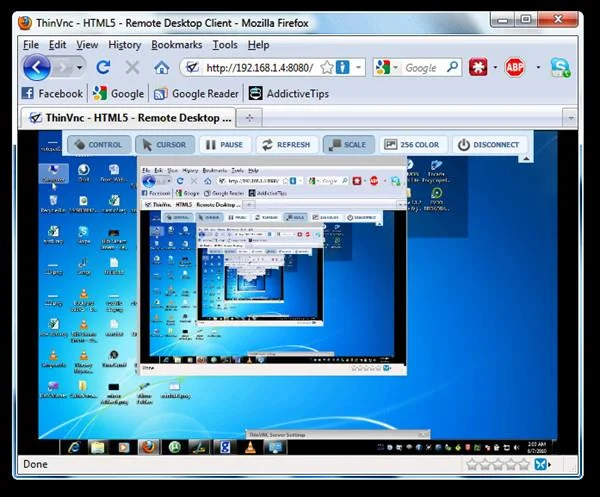
Task: Open the dropdown arrow beside ABP icon
Action: click(538, 67)
